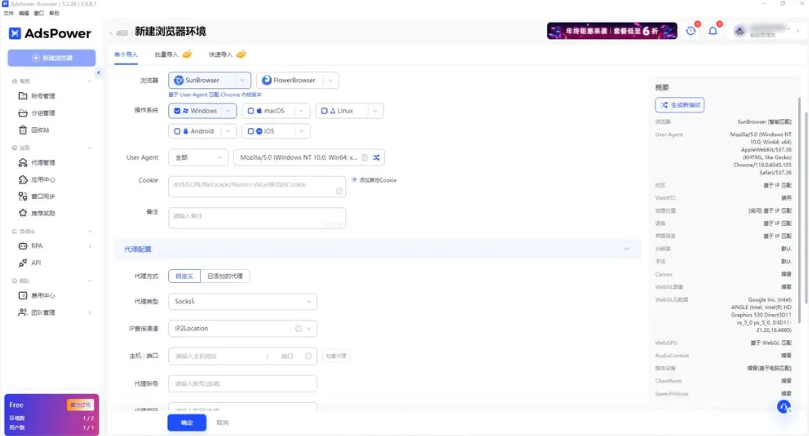Collapse the 代理配置 section chevron
809x436 pixels.
point(627,249)
